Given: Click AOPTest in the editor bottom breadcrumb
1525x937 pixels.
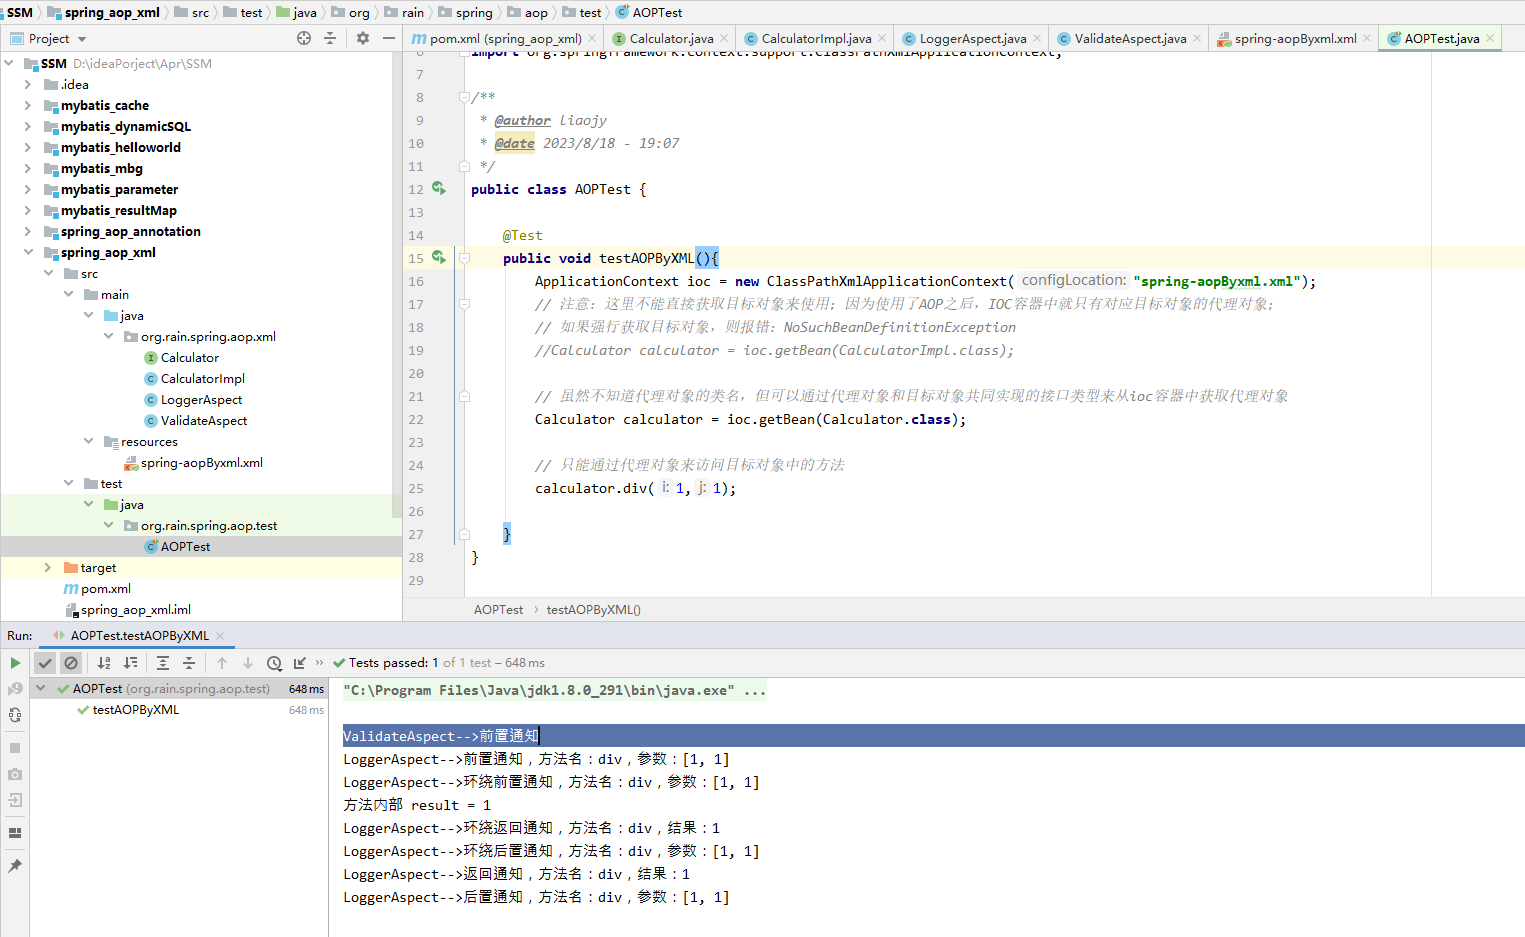Looking at the screenshot, I should point(498,610).
